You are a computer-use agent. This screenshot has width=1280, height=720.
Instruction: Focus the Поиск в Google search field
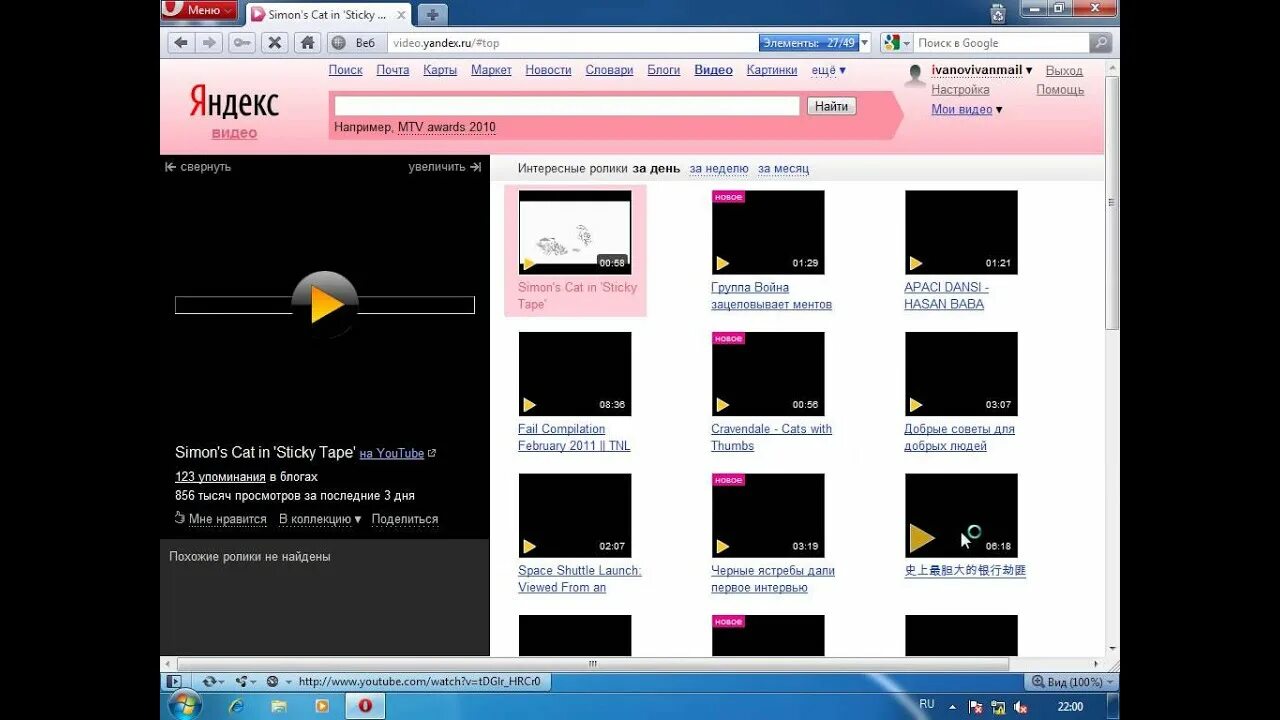[1002, 43]
